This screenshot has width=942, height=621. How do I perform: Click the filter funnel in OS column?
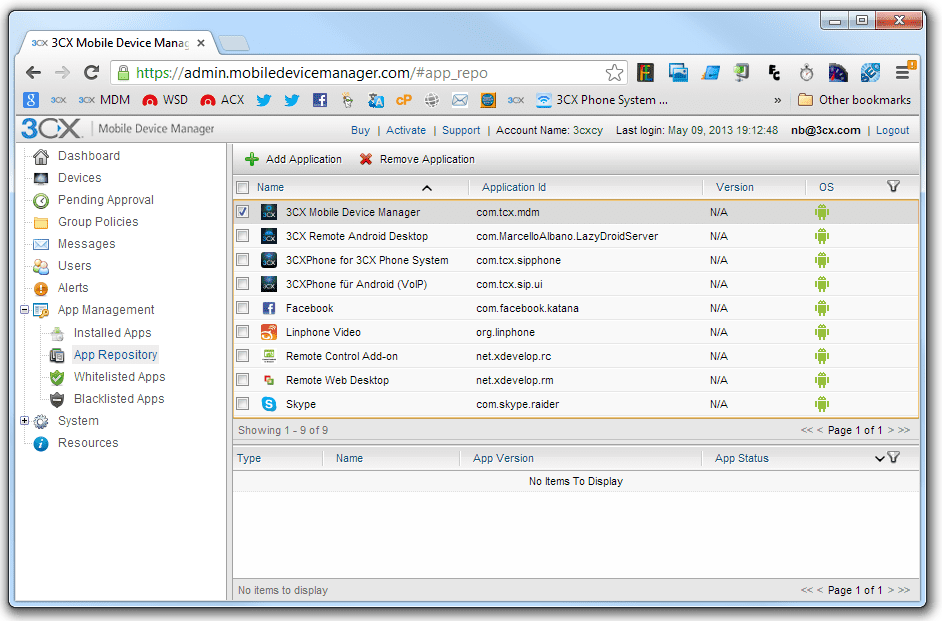pos(893,187)
